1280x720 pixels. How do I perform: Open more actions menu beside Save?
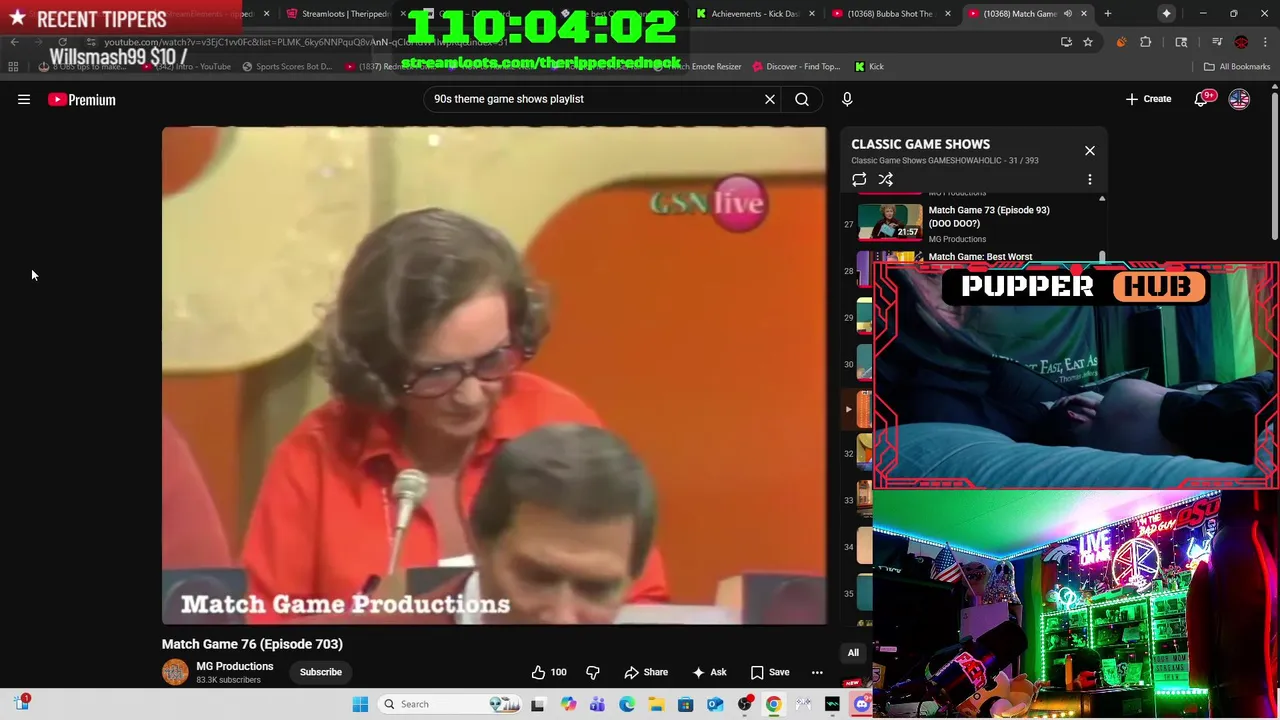coord(817,672)
